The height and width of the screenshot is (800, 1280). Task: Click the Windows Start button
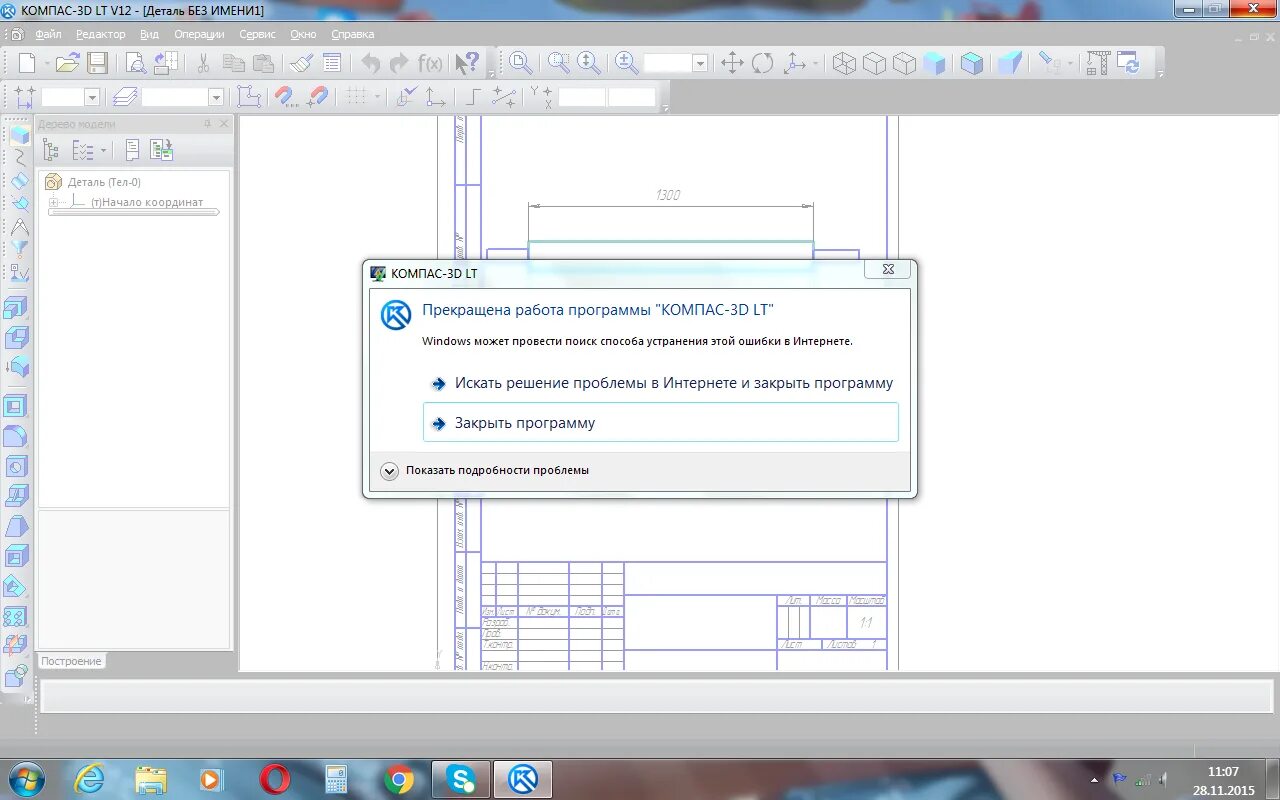click(x=26, y=779)
